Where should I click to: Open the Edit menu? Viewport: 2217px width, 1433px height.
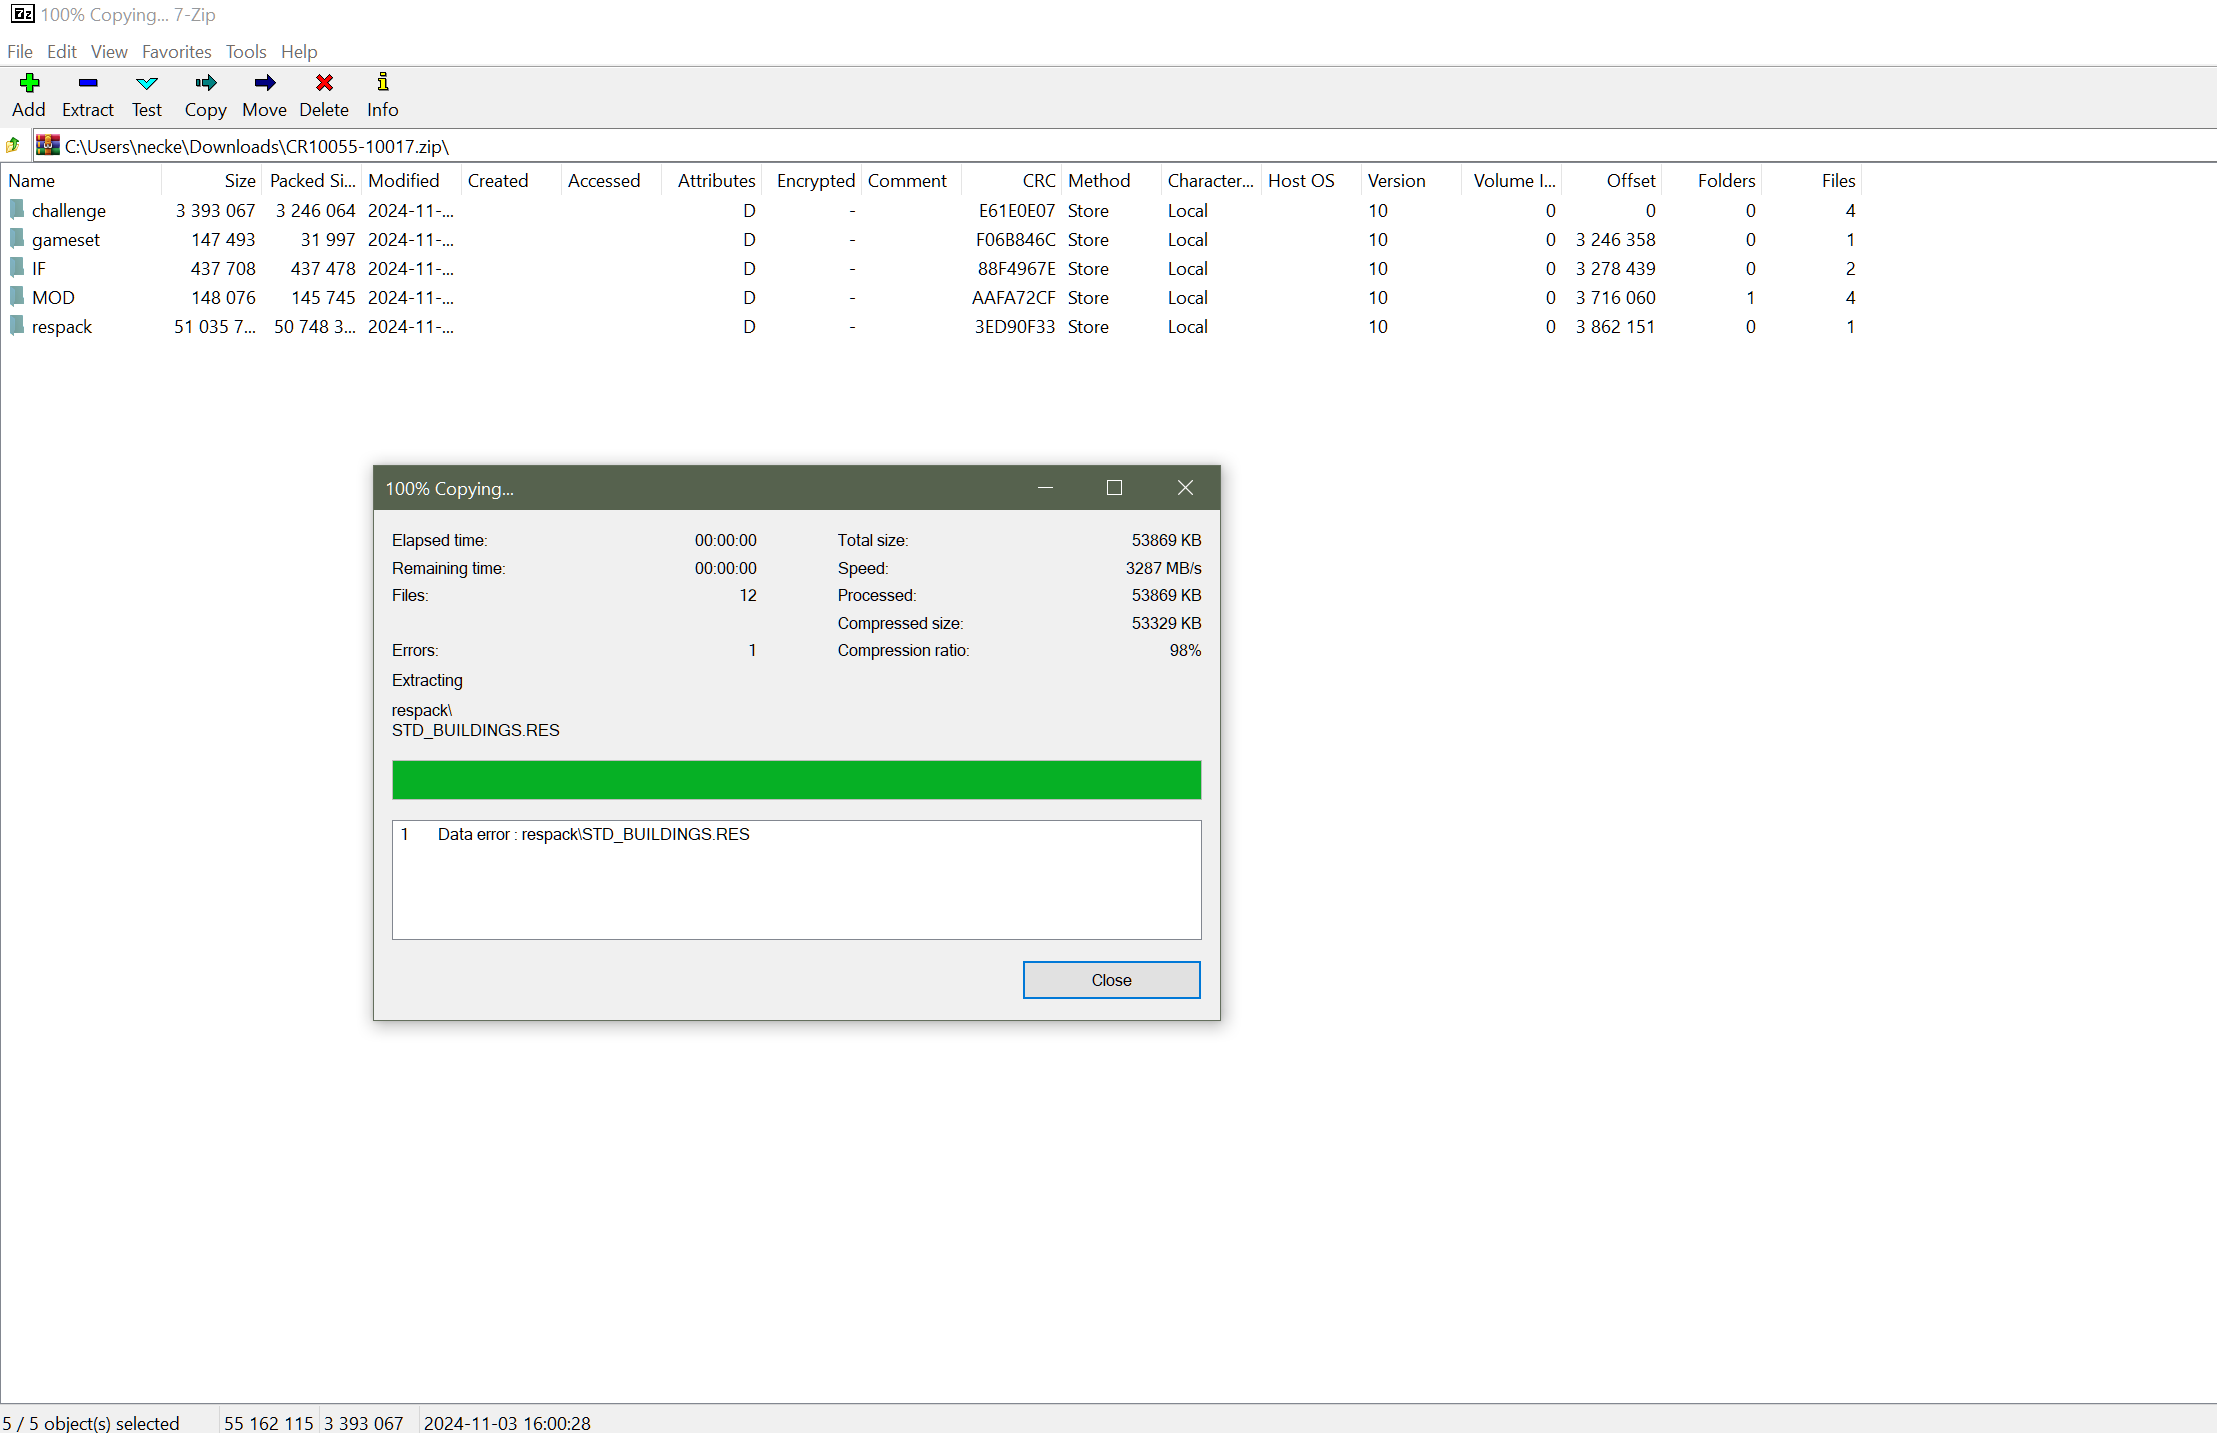tap(62, 51)
